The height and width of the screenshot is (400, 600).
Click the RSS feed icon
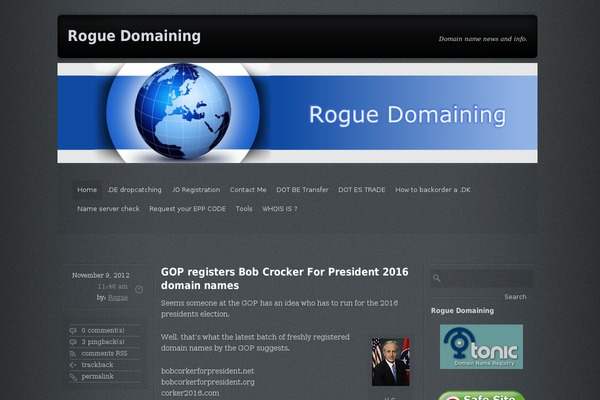pos(73,353)
